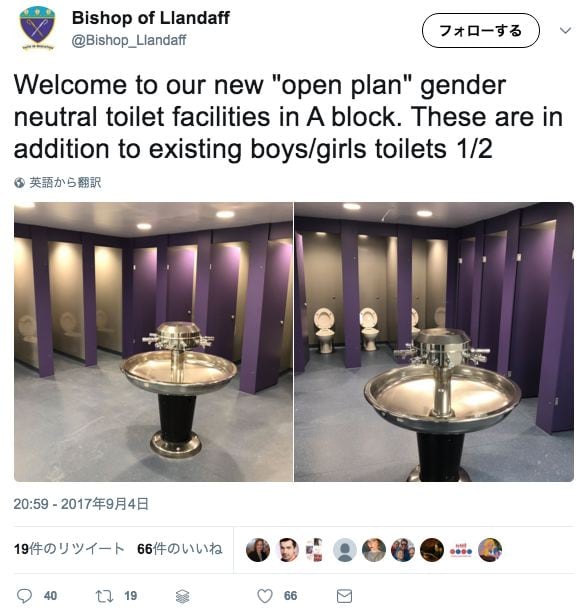Open the right toilet facilities photo
Viewport: 588px width, 610px height.
pos(434,342)
